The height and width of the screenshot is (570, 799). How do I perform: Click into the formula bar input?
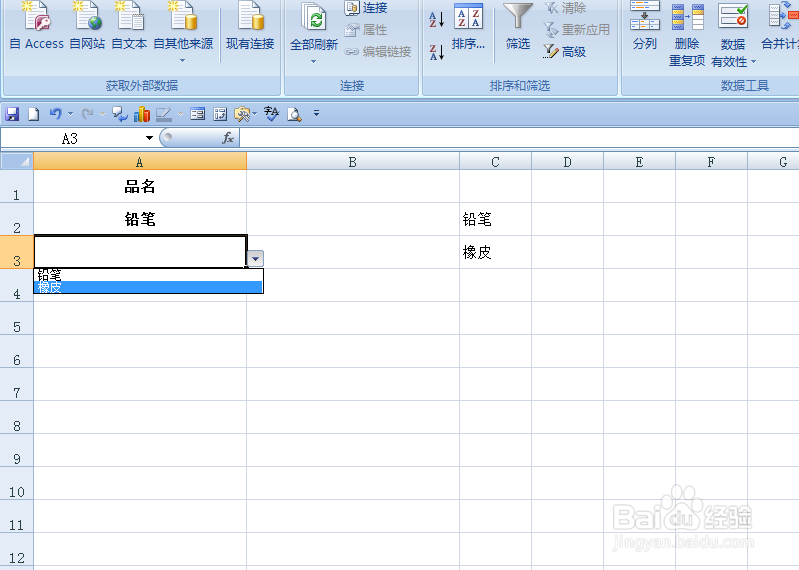tap(519, 138)
